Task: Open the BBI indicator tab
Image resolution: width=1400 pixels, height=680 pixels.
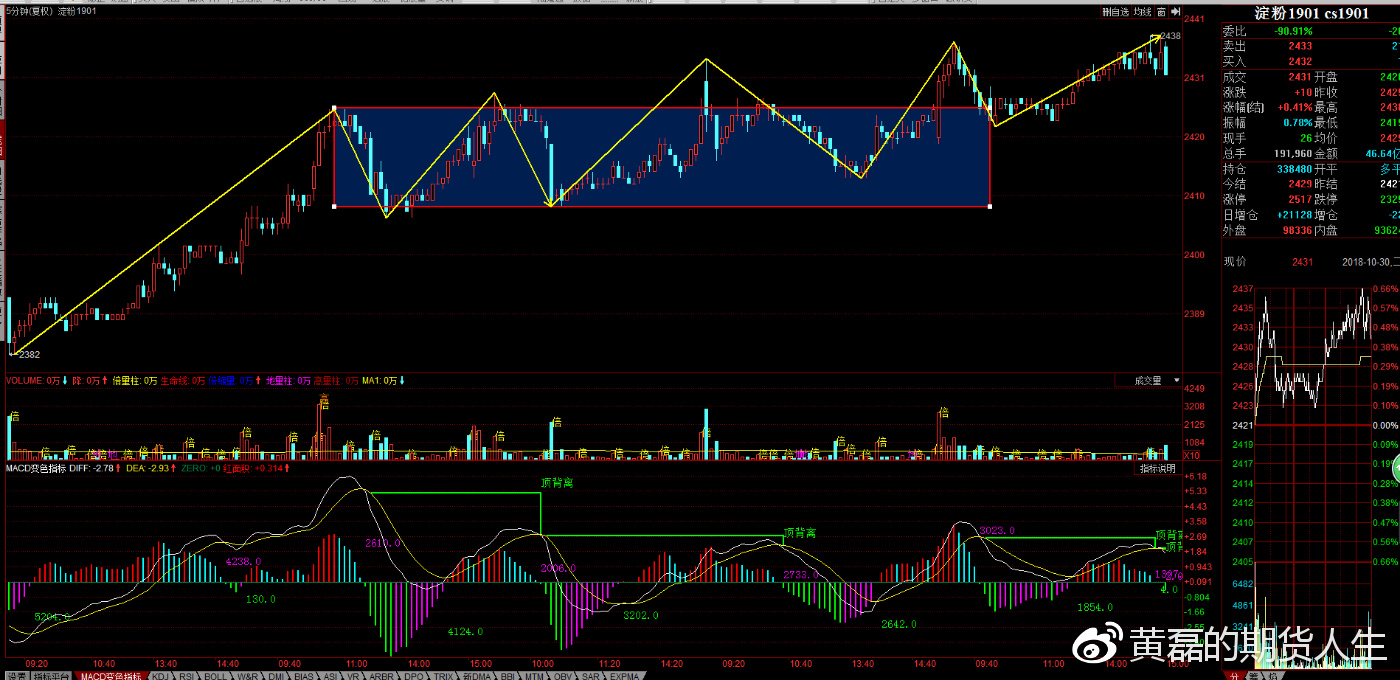Action: coord(507,676)
